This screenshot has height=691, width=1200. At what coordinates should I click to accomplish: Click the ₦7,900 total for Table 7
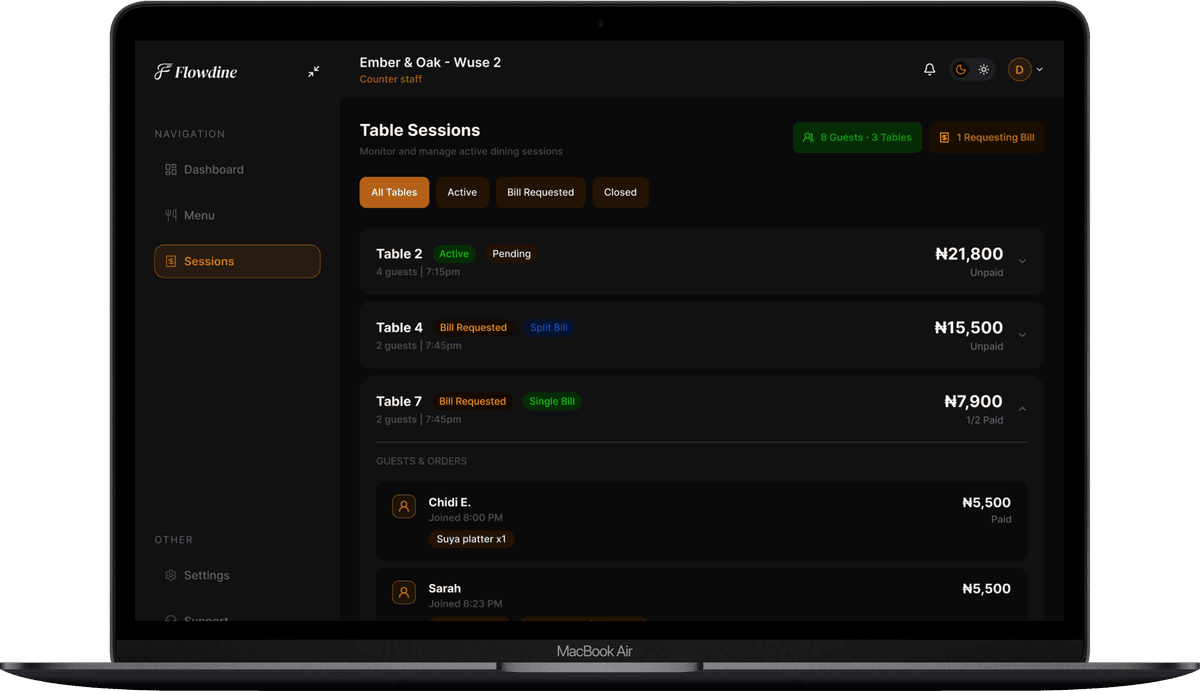click(x=974, y=401)
